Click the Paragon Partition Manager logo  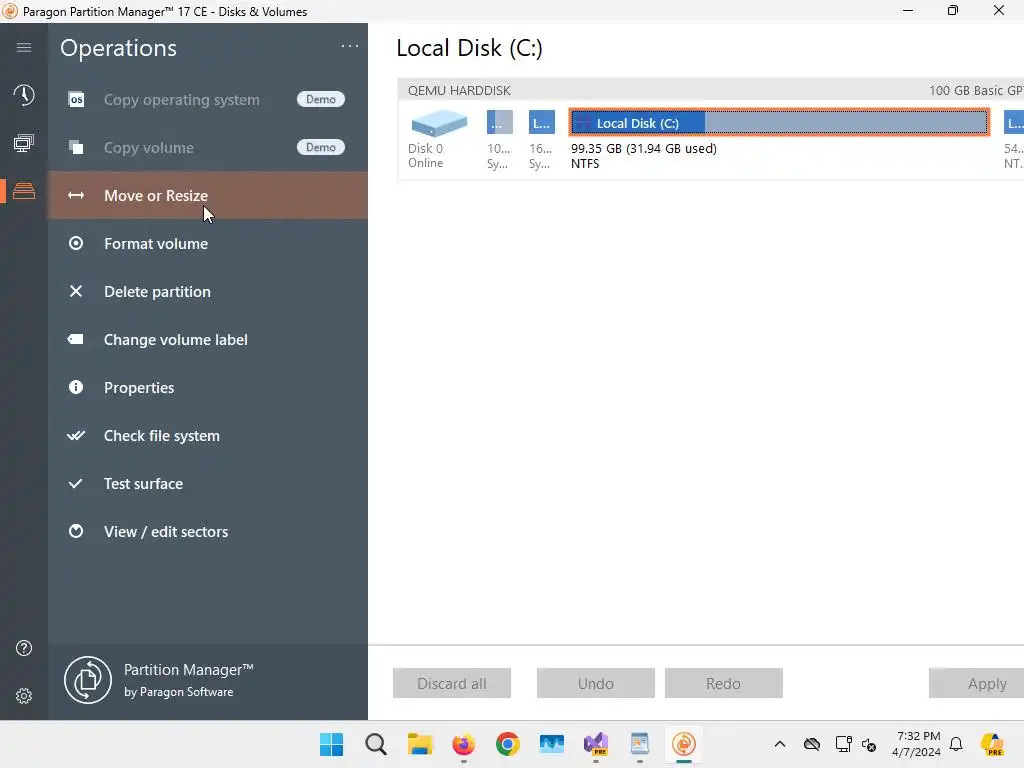coord(88,680)
